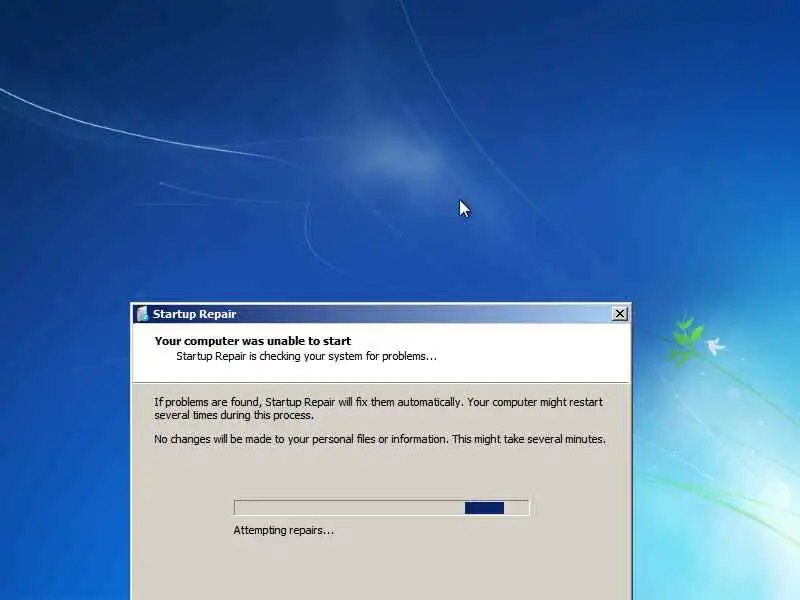Click 'Your computer was unable to start' heading
The height and width of the screenshot is (600, 800).
click(x=253, y=341)
